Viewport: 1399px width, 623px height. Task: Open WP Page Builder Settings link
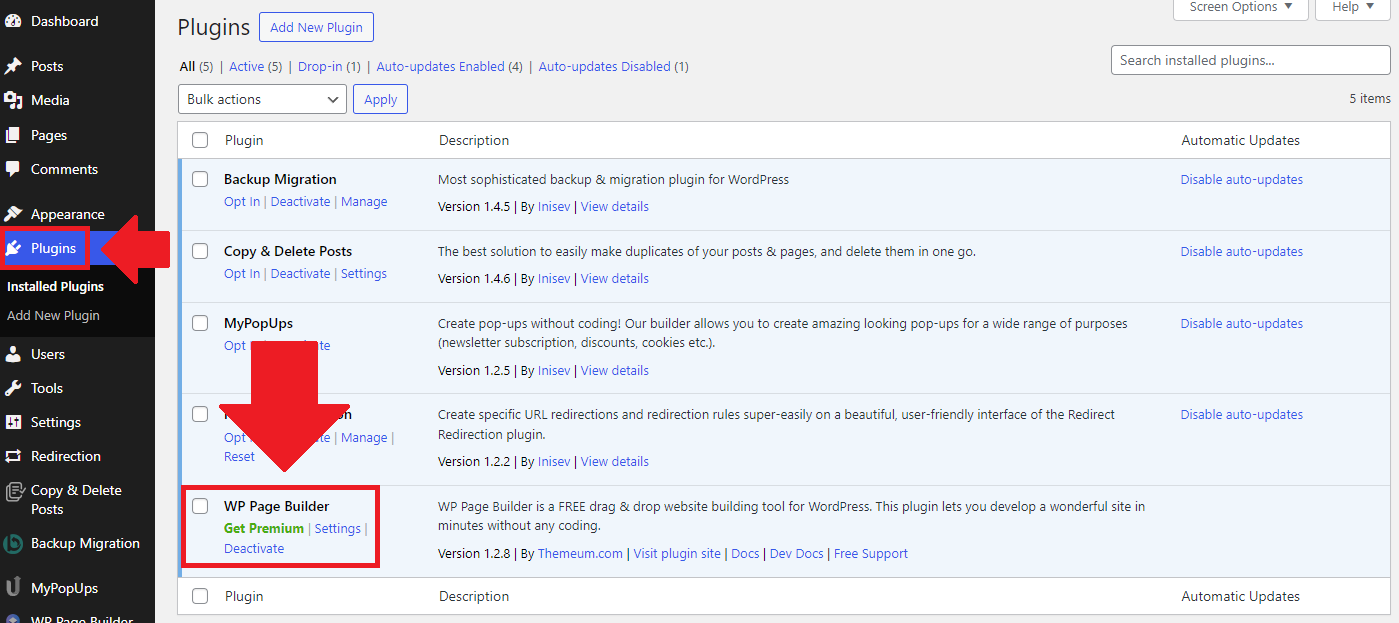338,529
